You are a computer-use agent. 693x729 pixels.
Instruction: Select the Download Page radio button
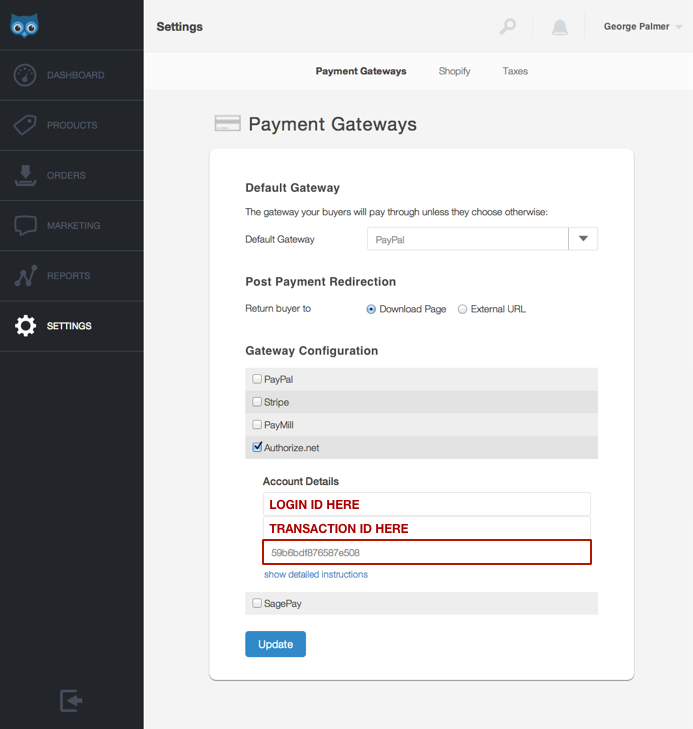[x=371, y=309]
